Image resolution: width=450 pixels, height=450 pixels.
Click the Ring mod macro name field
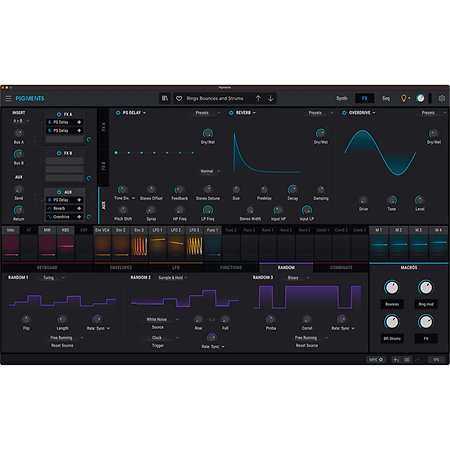pos(426,304)
